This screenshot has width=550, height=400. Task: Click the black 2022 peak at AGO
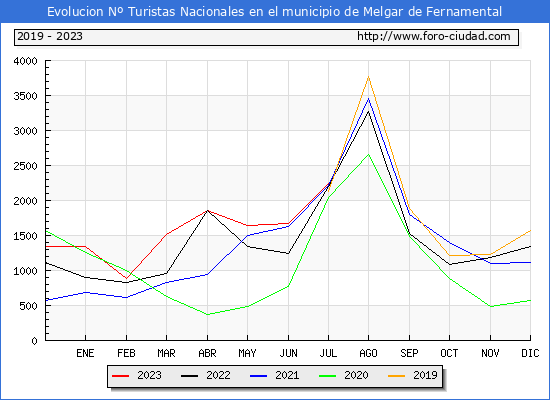[x=368, y=111]
